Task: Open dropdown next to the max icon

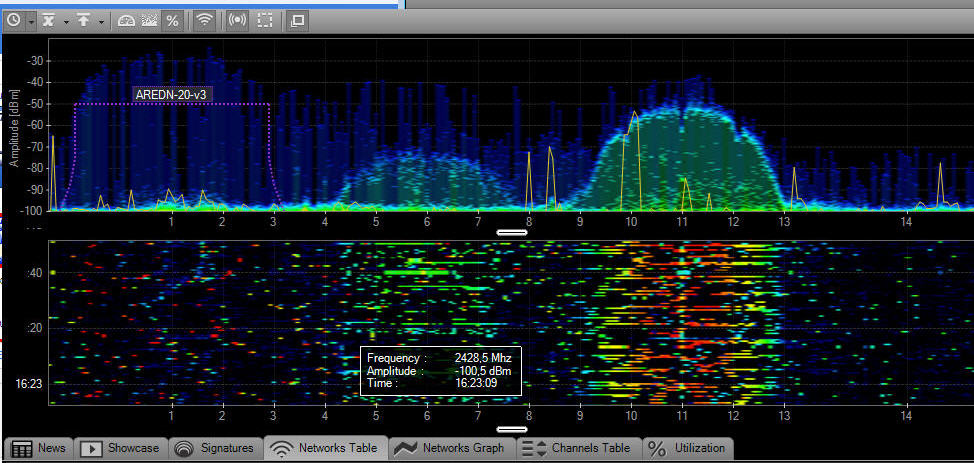Action: point(101,21)
